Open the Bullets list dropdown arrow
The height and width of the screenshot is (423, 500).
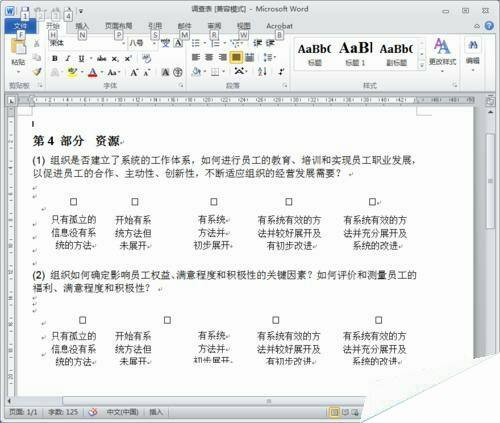(x=204, y=43)
